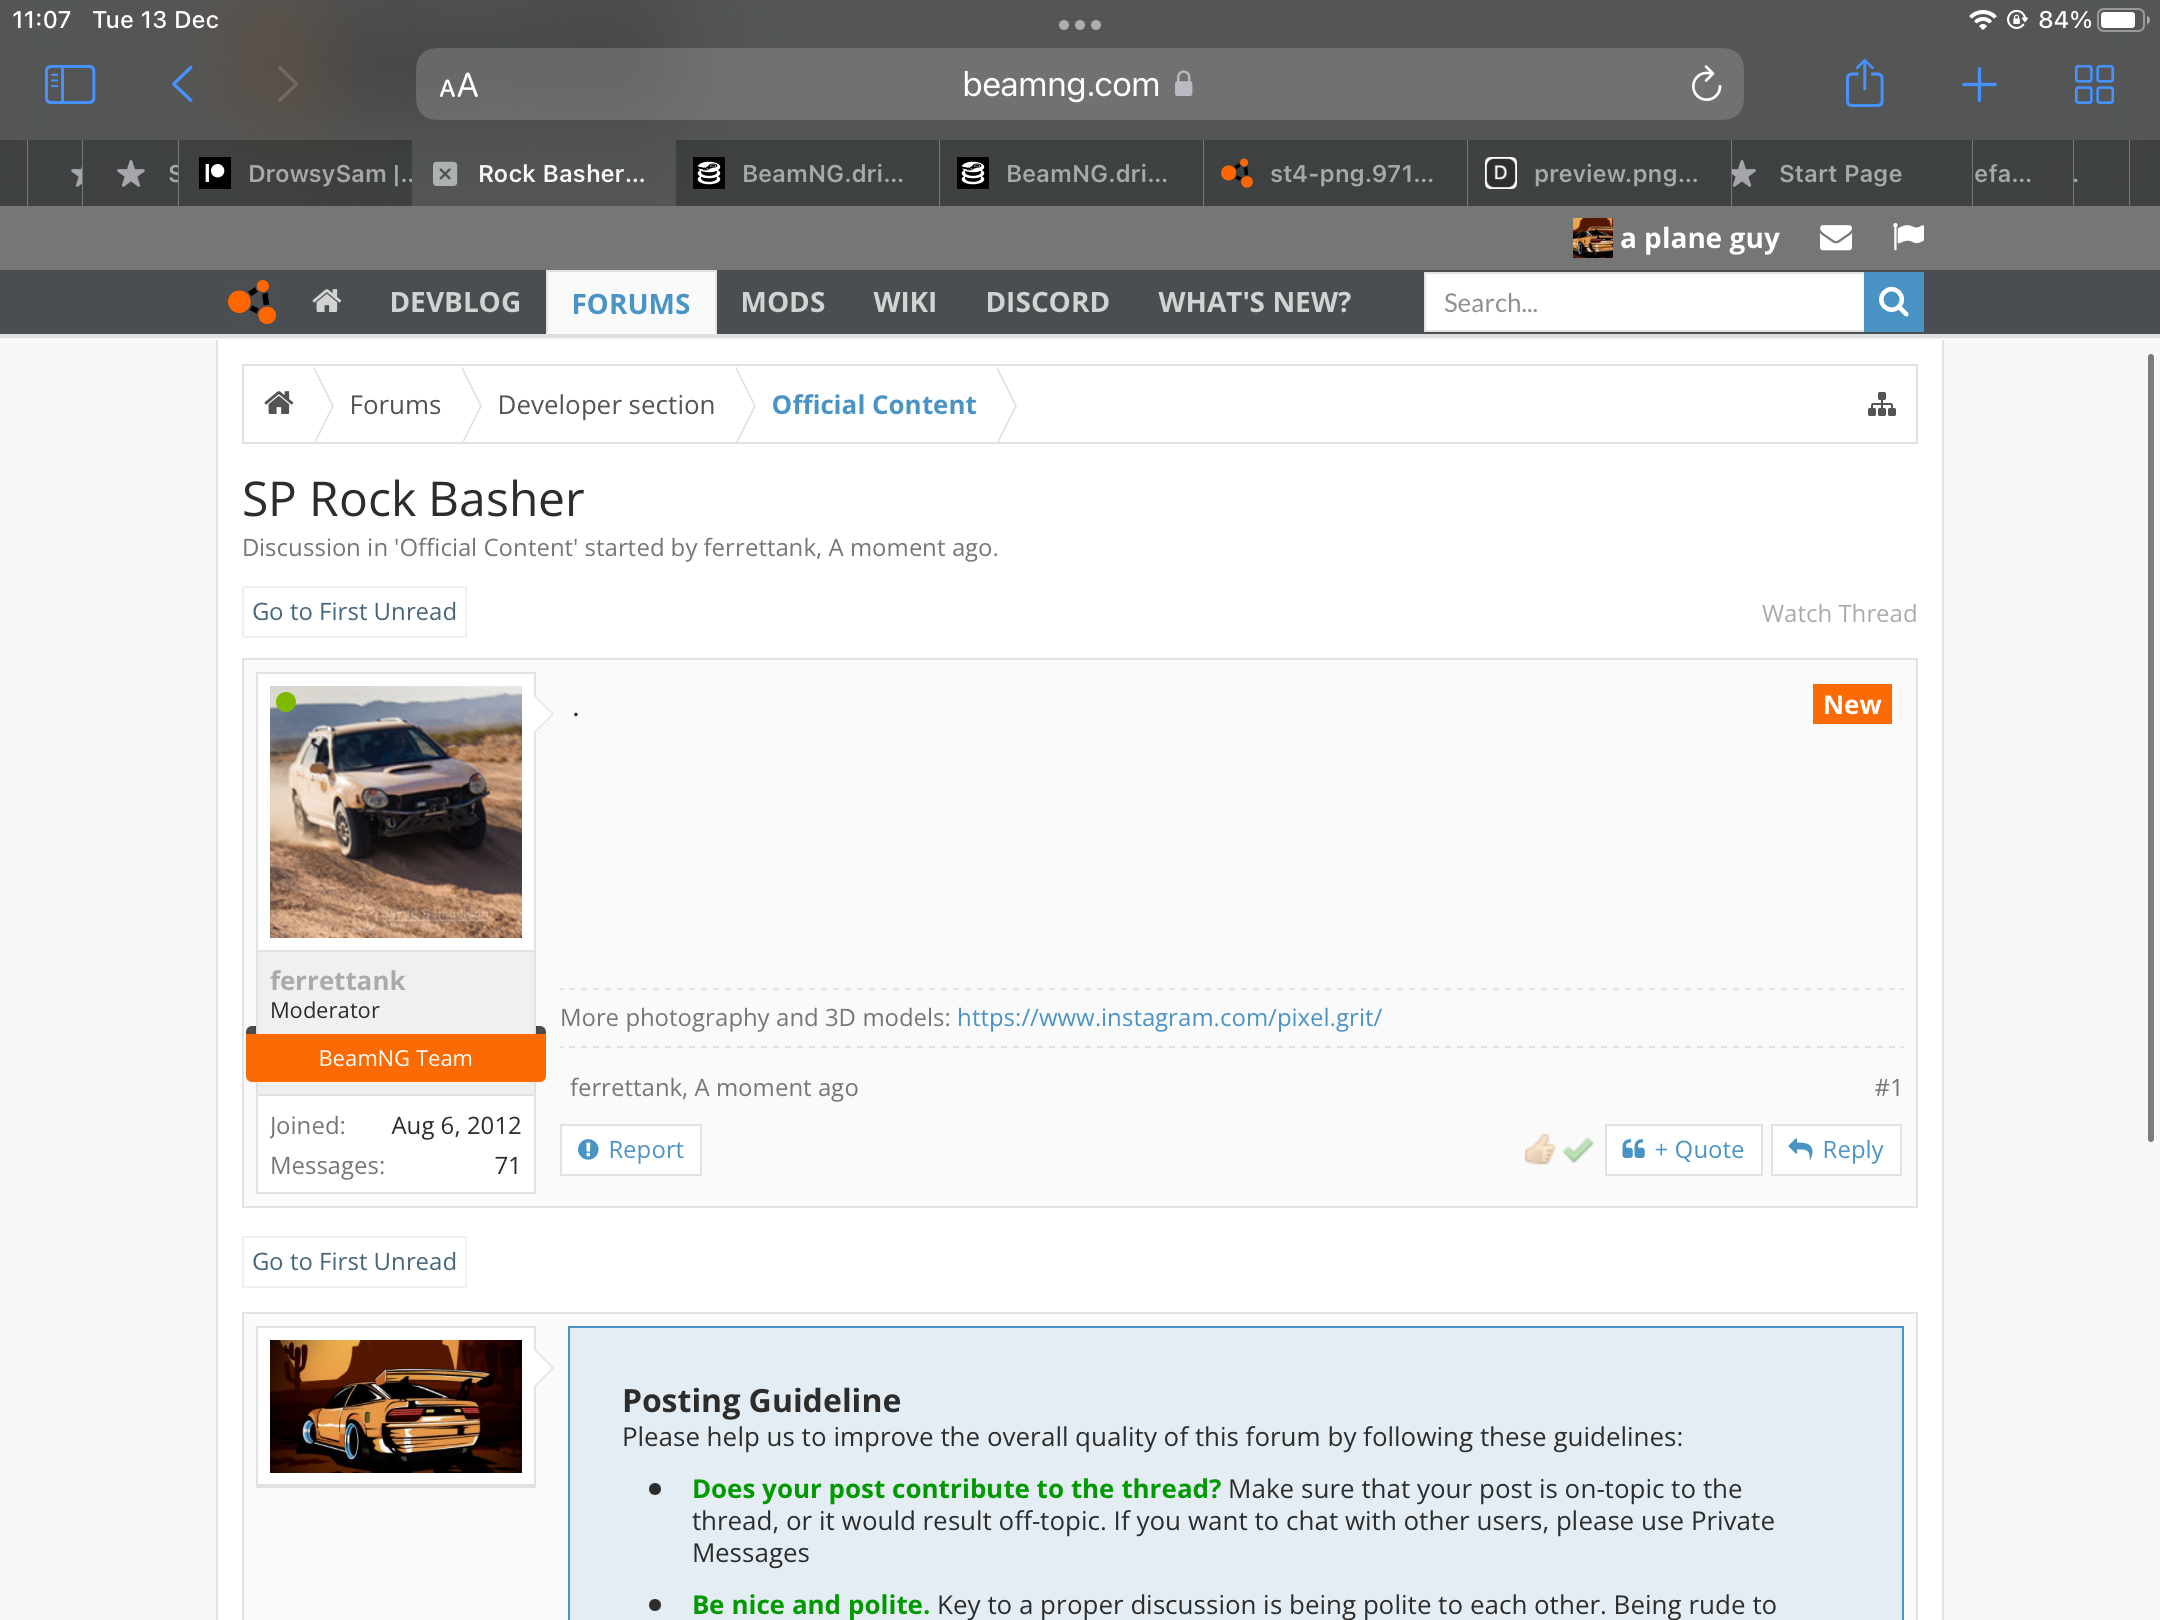Open the breadcrumb sitemap tree icon
The image size is (2160, 1620).
click(x=1881, y=405)
